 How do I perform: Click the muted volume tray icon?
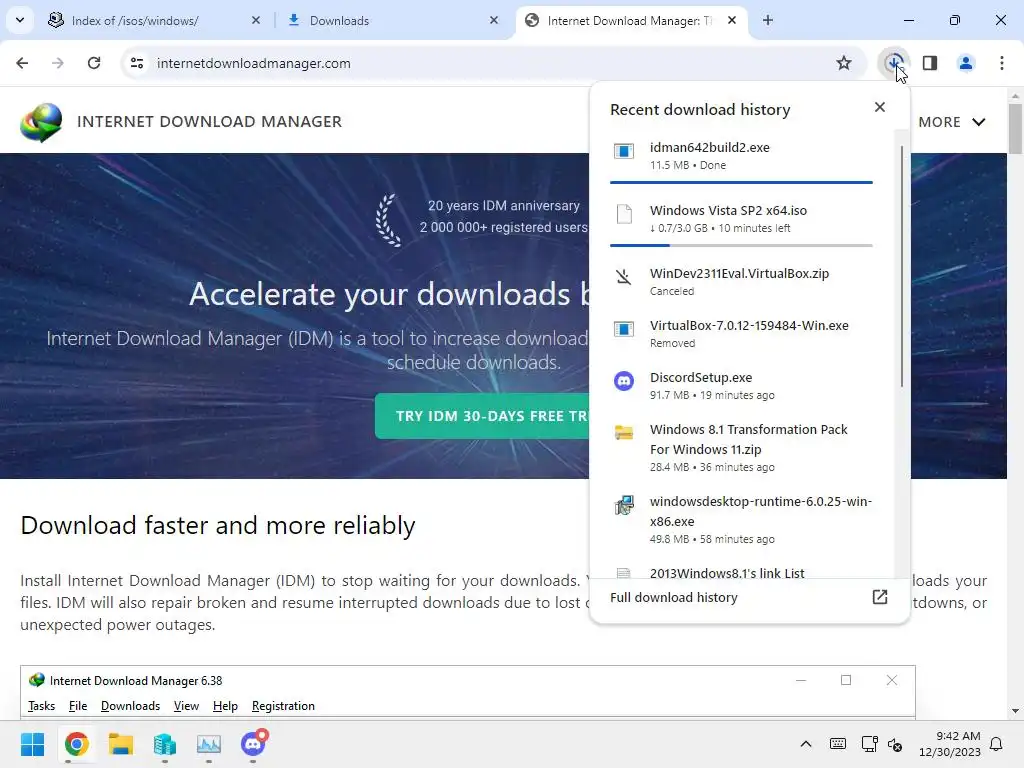click(x=895, y=744)
